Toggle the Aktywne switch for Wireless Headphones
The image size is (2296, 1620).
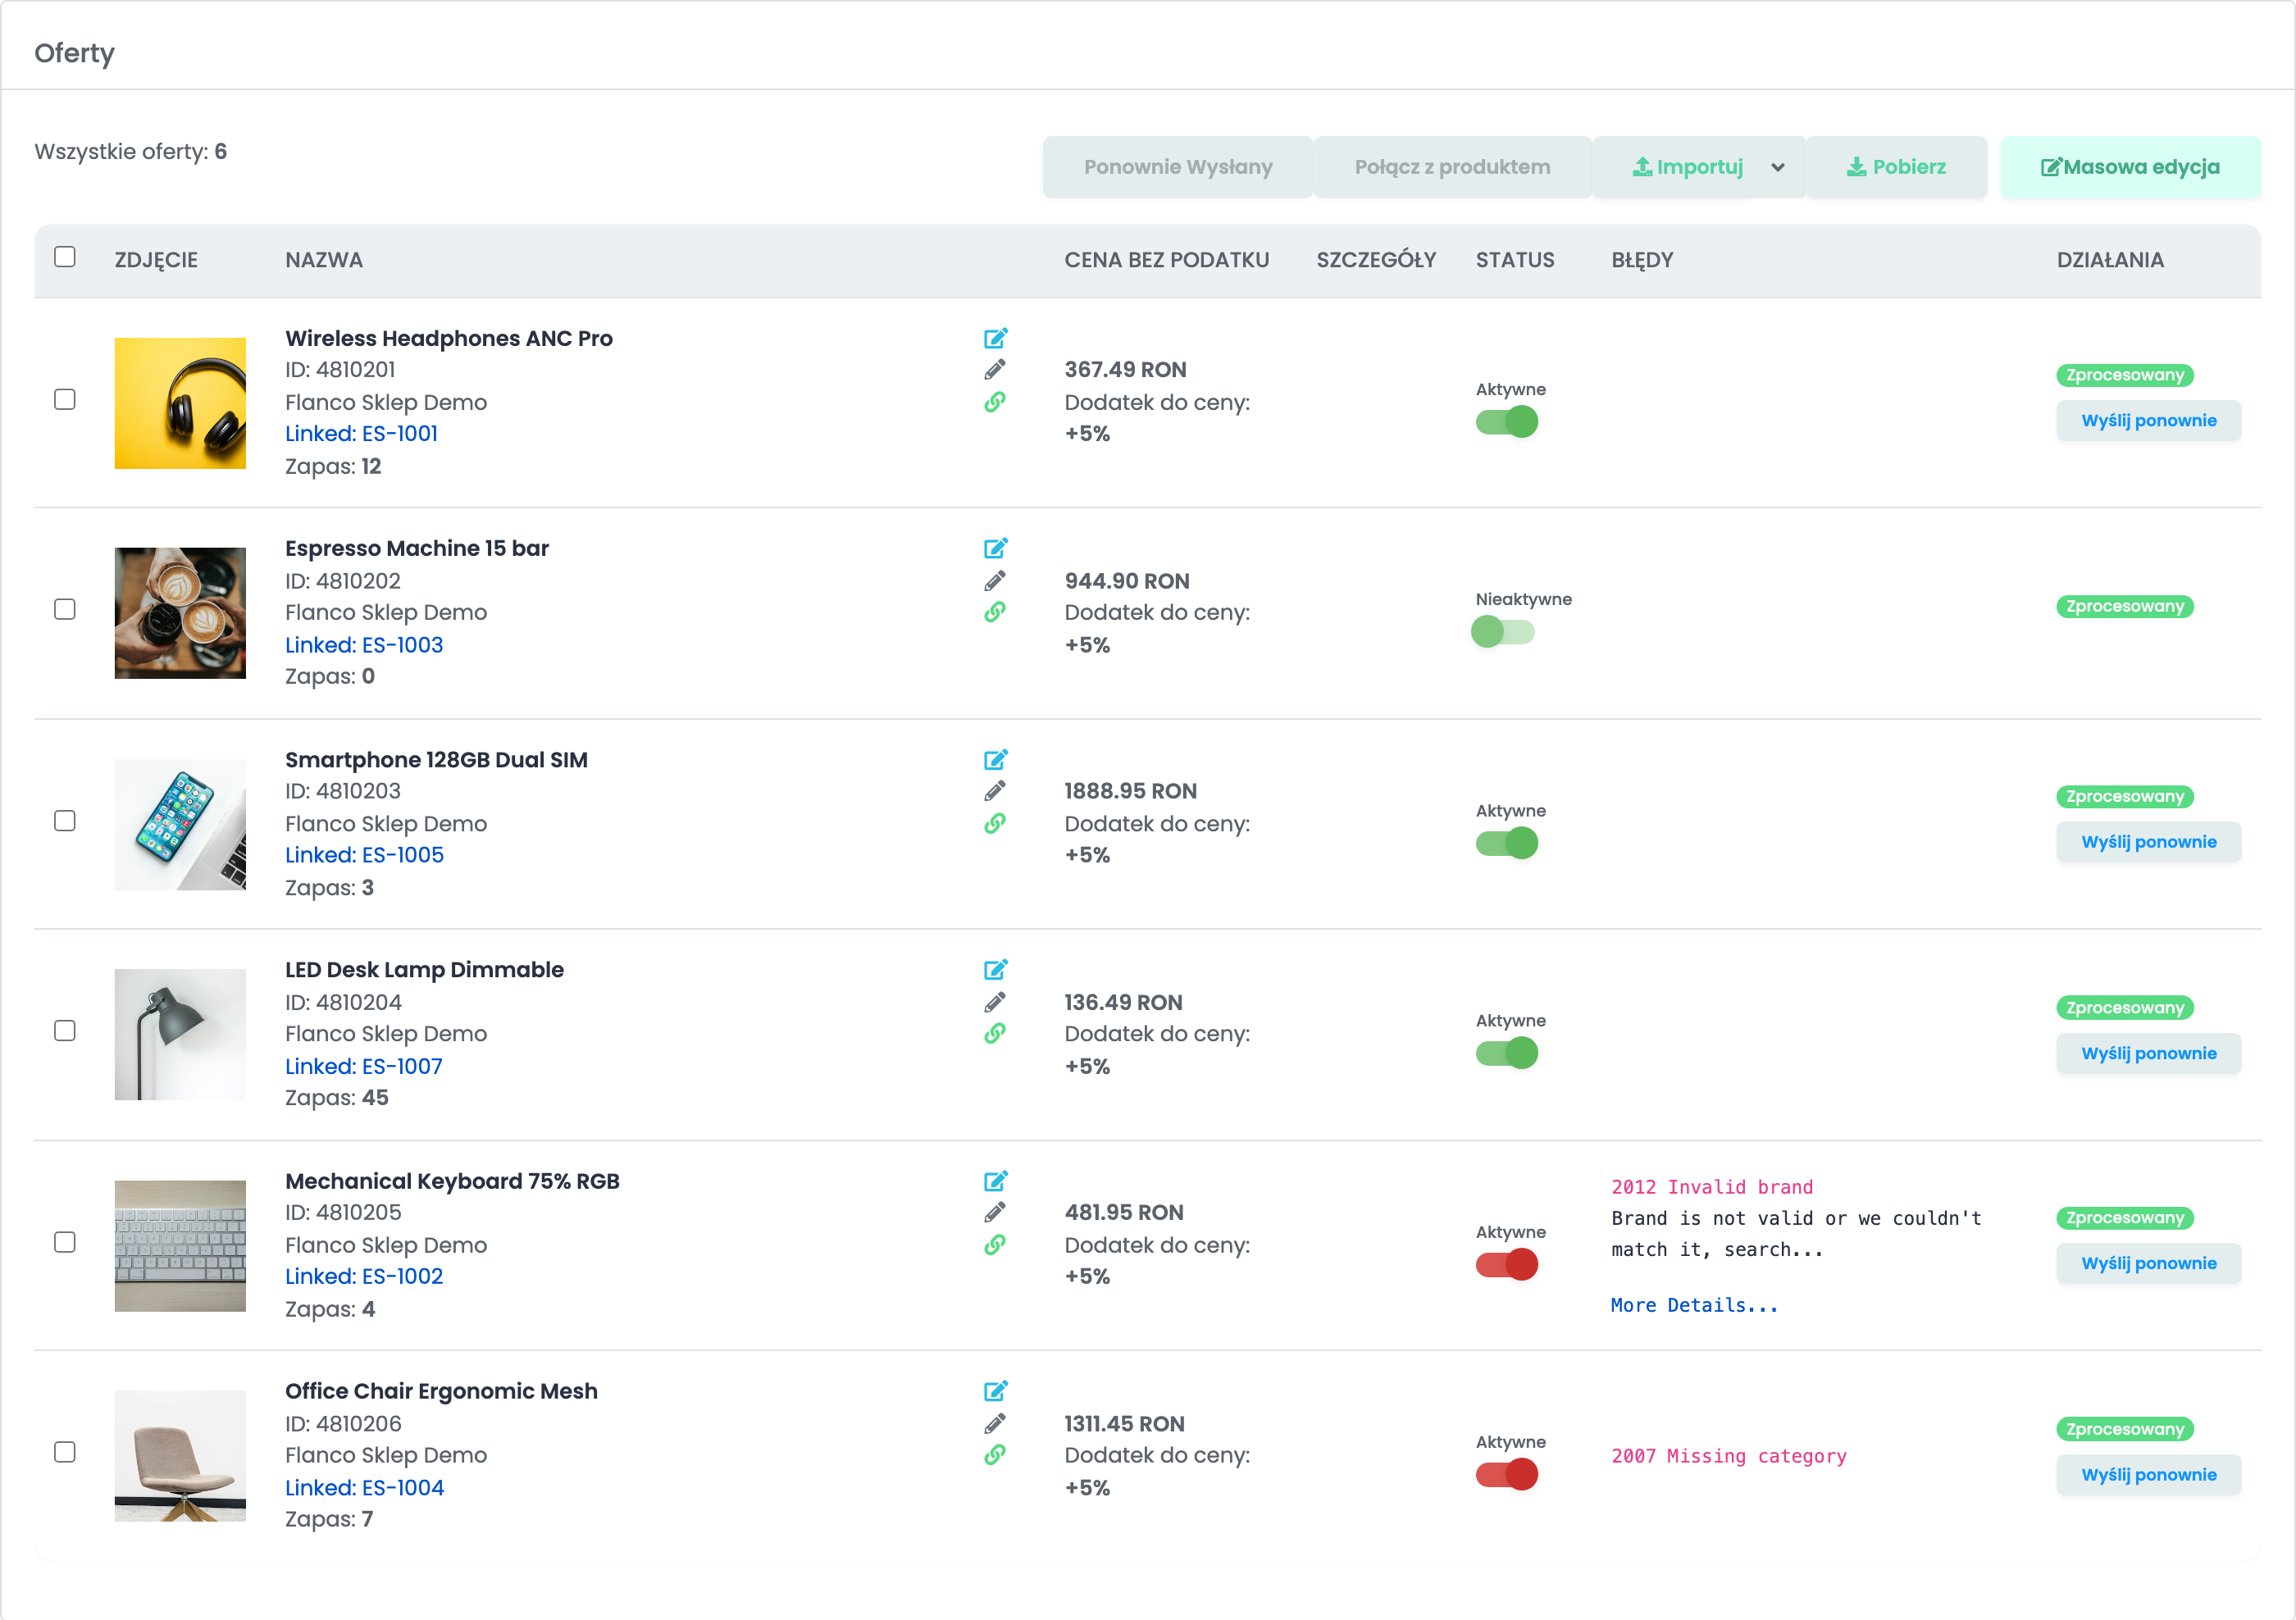(x=1507, y=422)
